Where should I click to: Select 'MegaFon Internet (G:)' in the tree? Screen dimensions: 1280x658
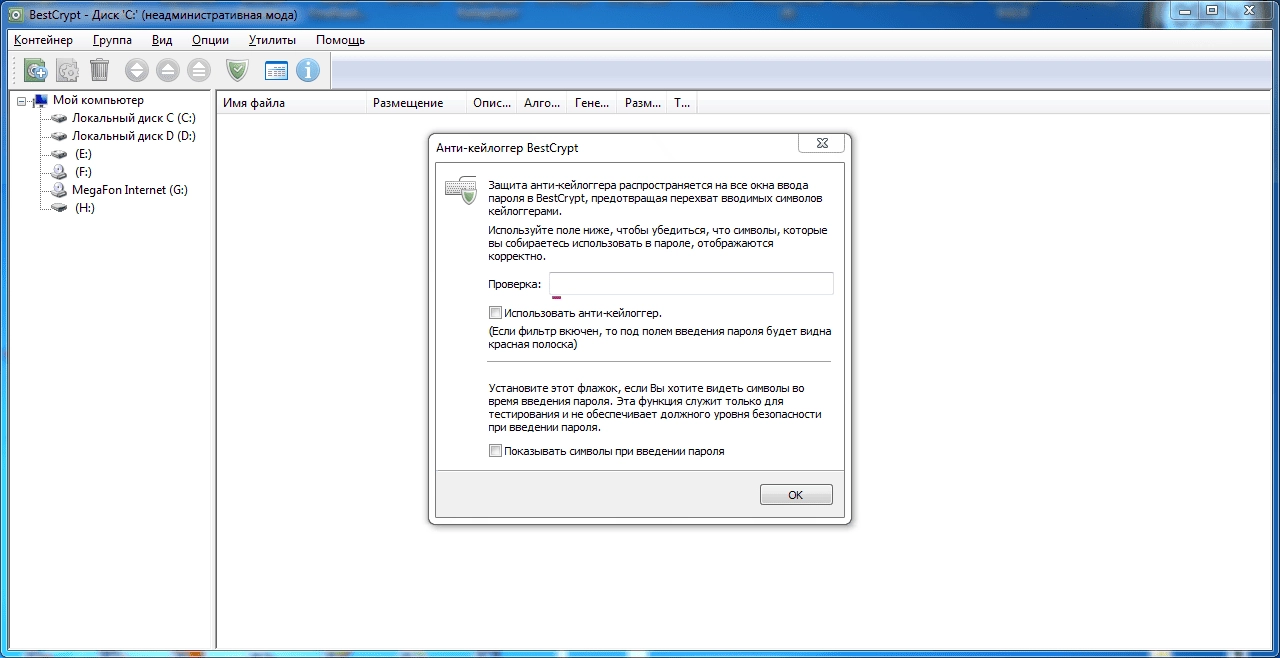pyautogui.click(x=130, y=190)
